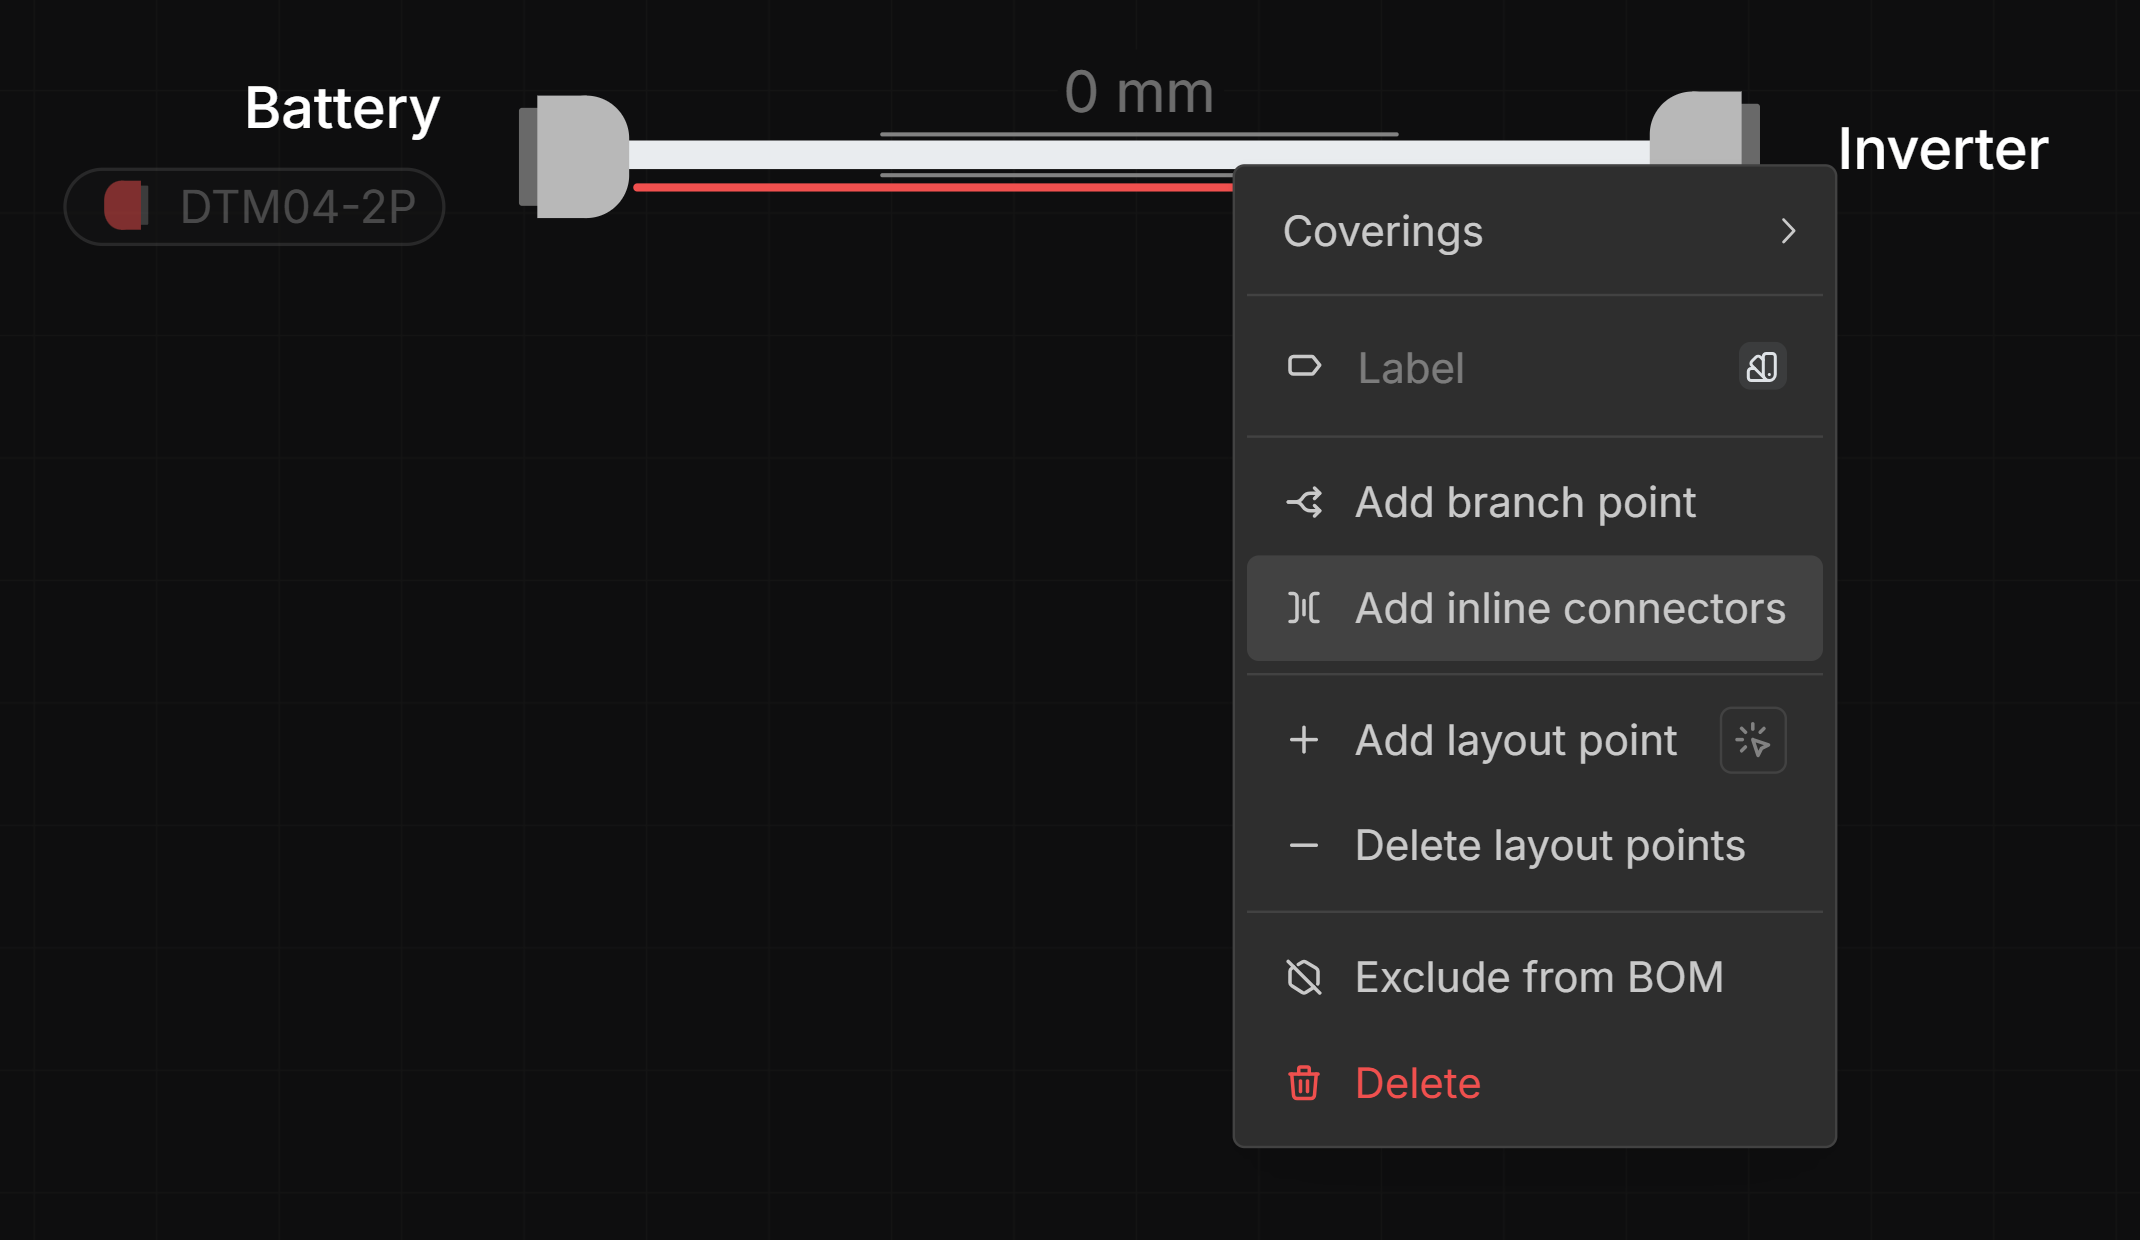2140x1240 pixels.
Task: Select Exclude from BOM
Action: (1538, 977)
